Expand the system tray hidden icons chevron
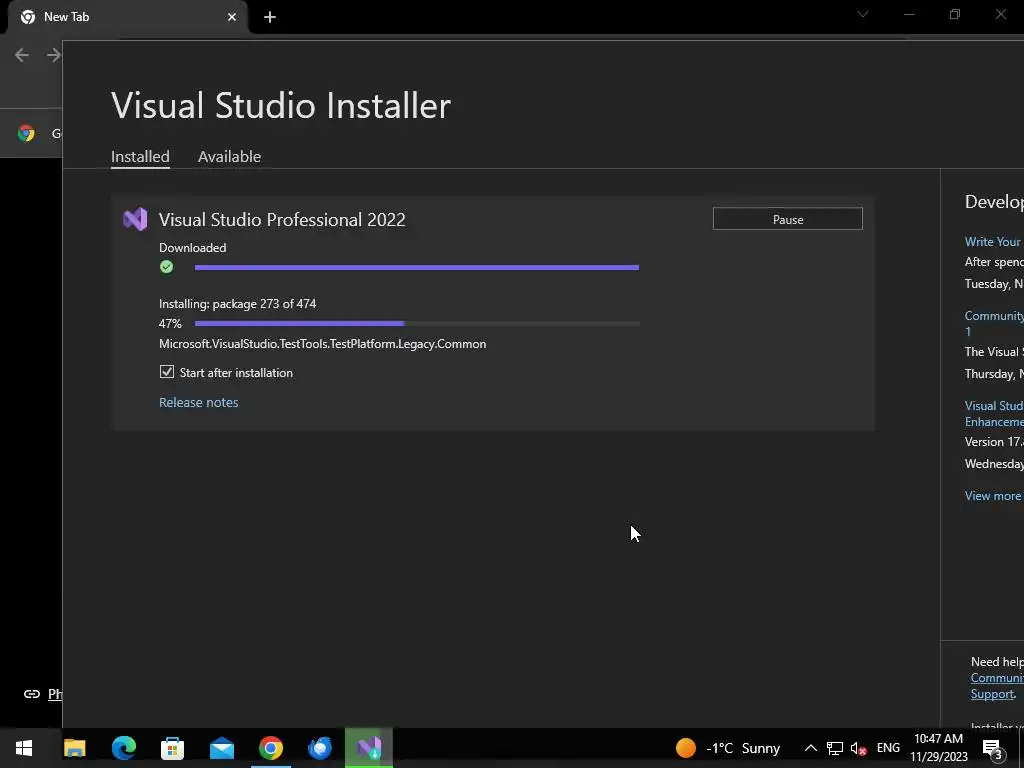The width and height of the screenshot is (1024, 768). pos(810,748)
